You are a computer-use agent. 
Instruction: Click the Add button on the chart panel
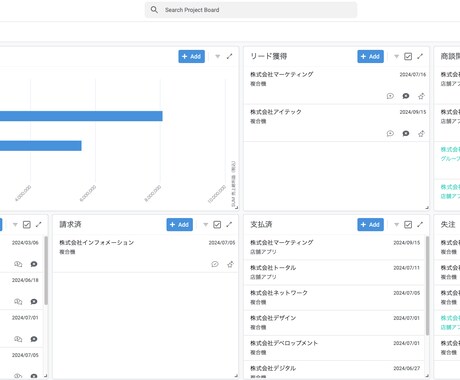(x=192, y=57)
